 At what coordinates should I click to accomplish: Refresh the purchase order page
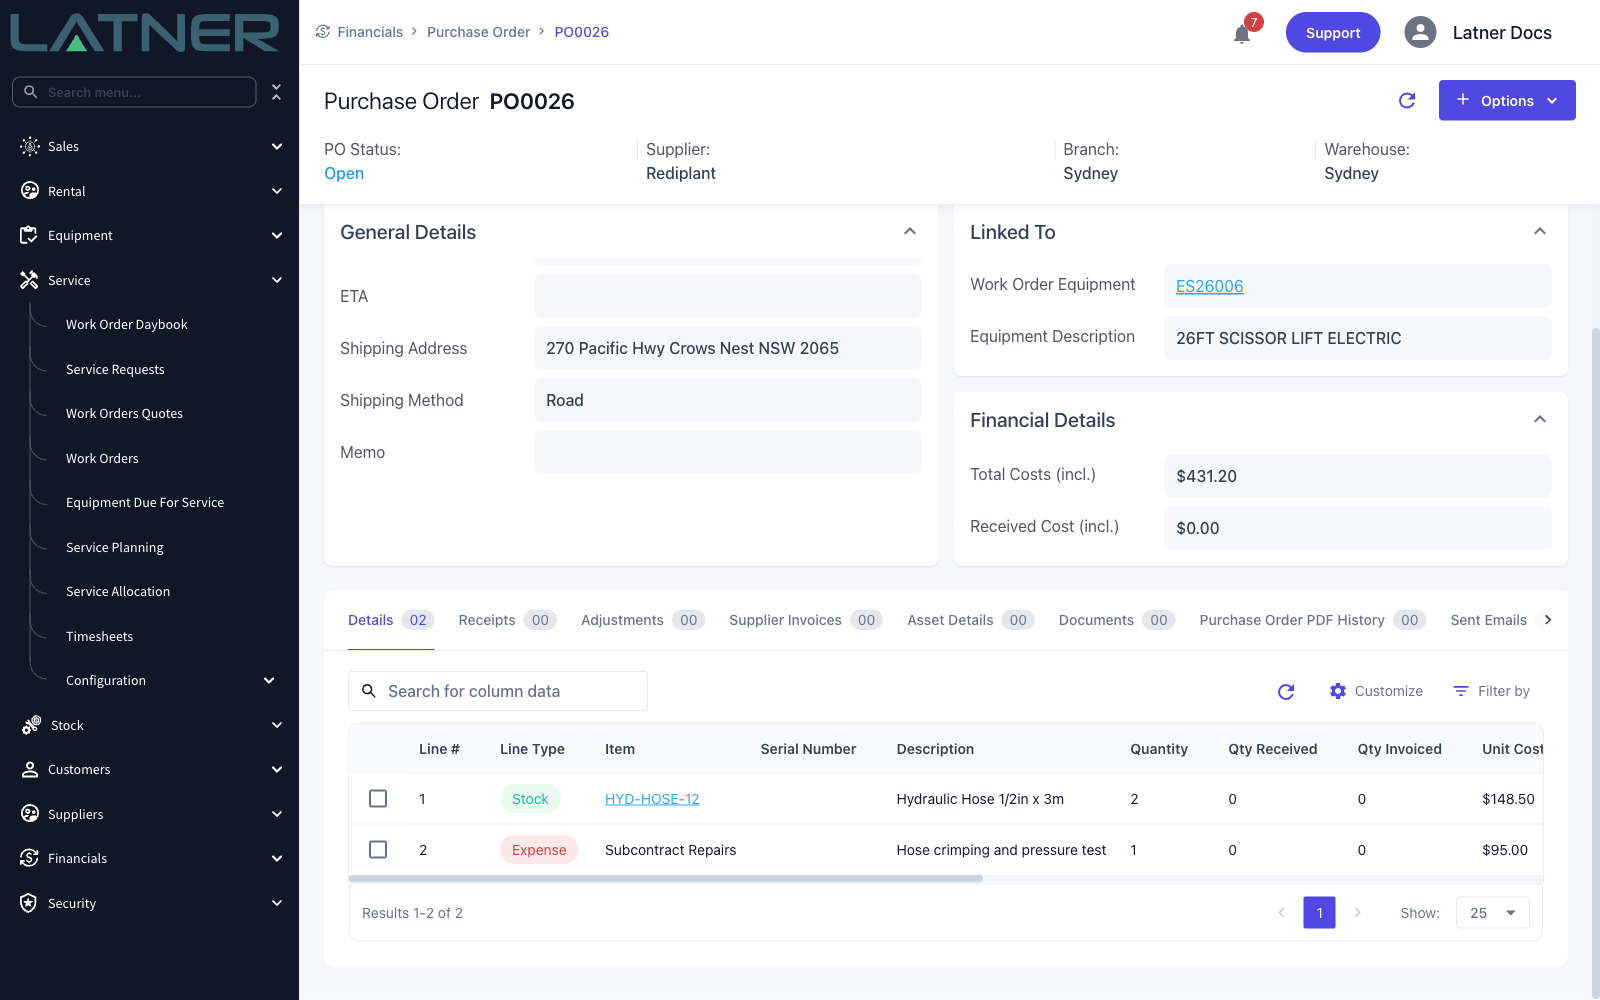1407,100
